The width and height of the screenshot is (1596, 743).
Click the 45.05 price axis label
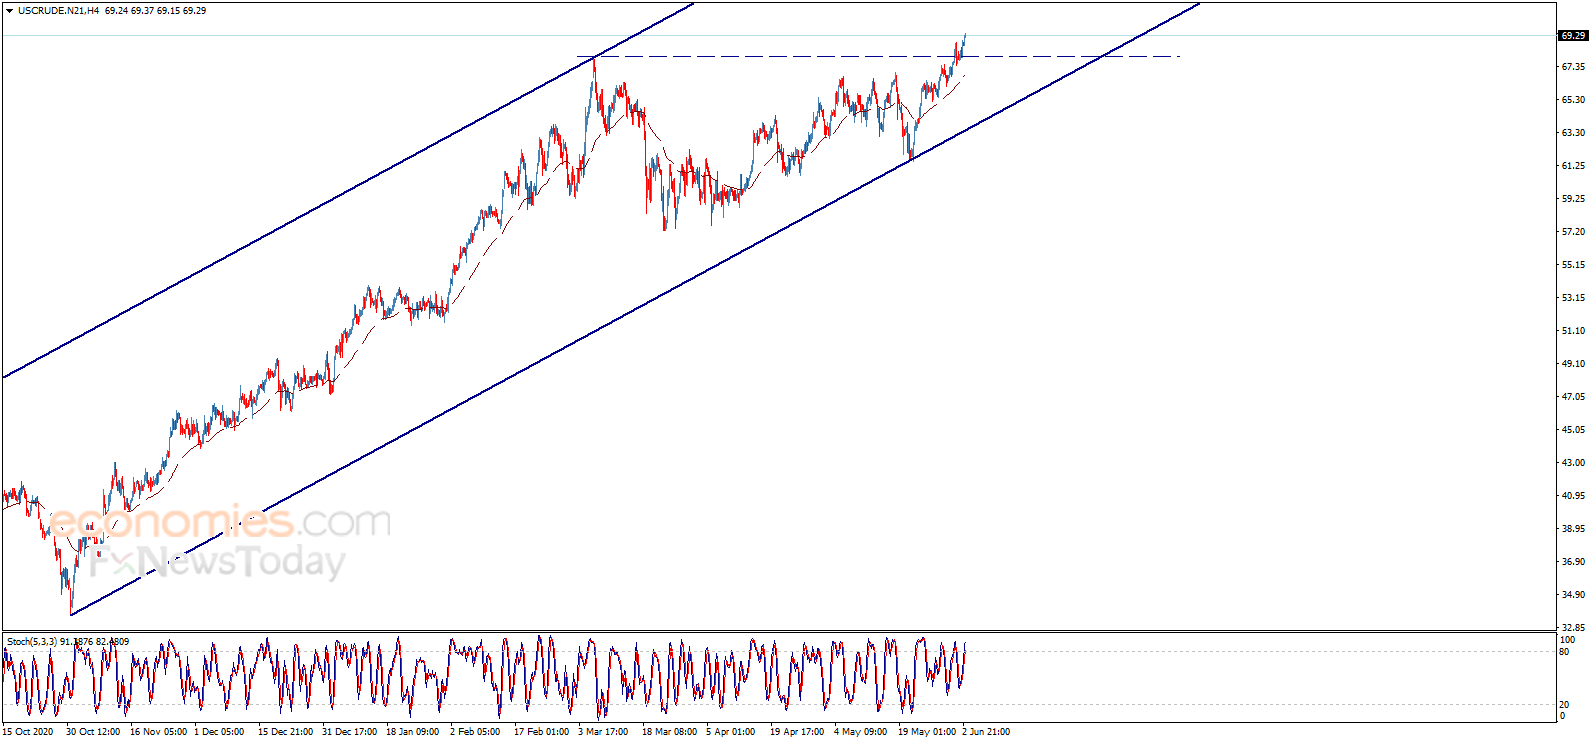click(1573, 430)
